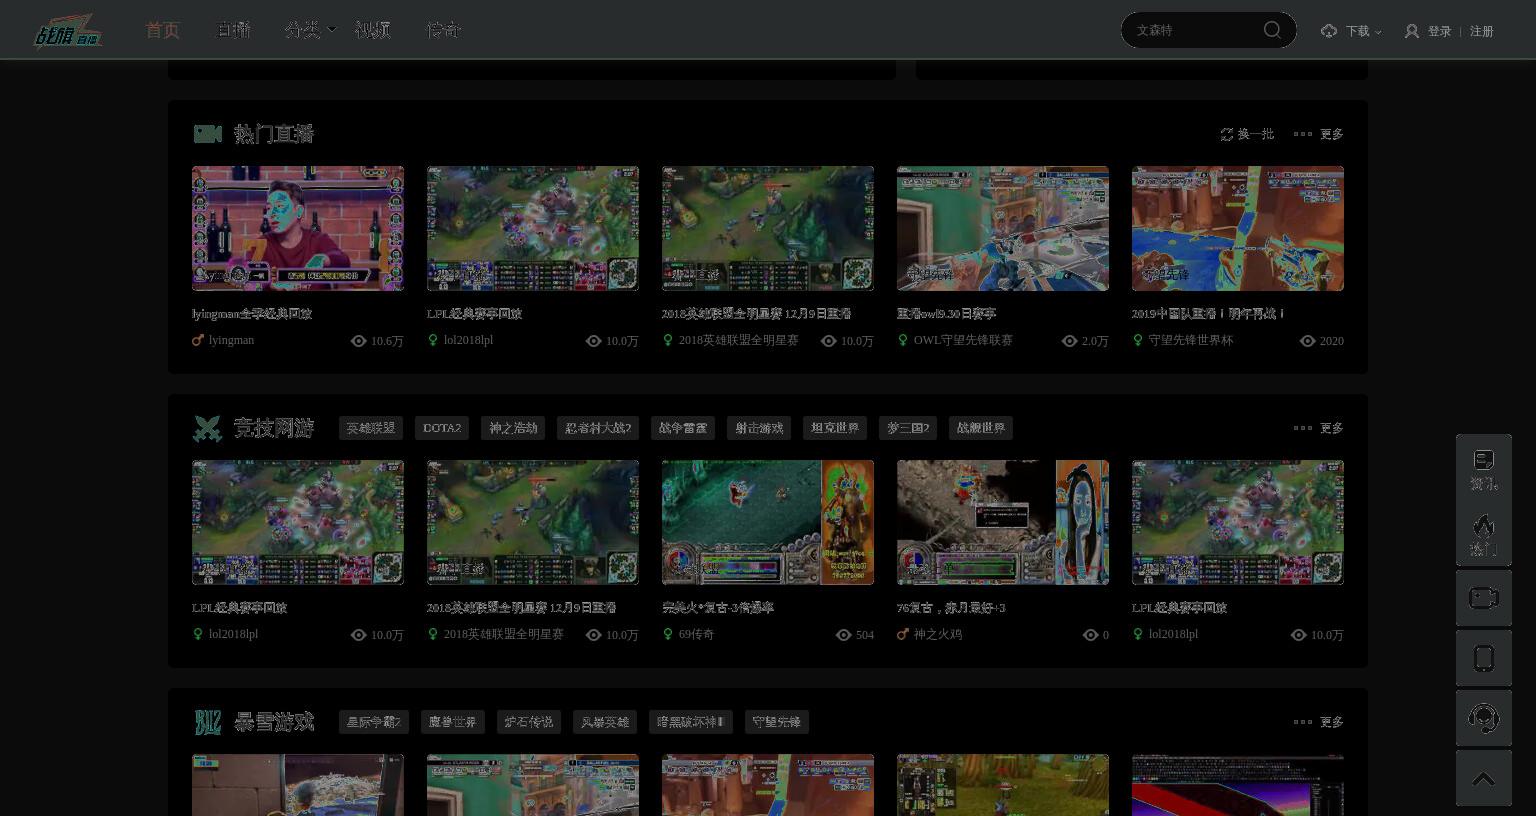Click the gender icon beside lyingman
This screenshot has height=816, width=1536.
click(x=198, y=340)
